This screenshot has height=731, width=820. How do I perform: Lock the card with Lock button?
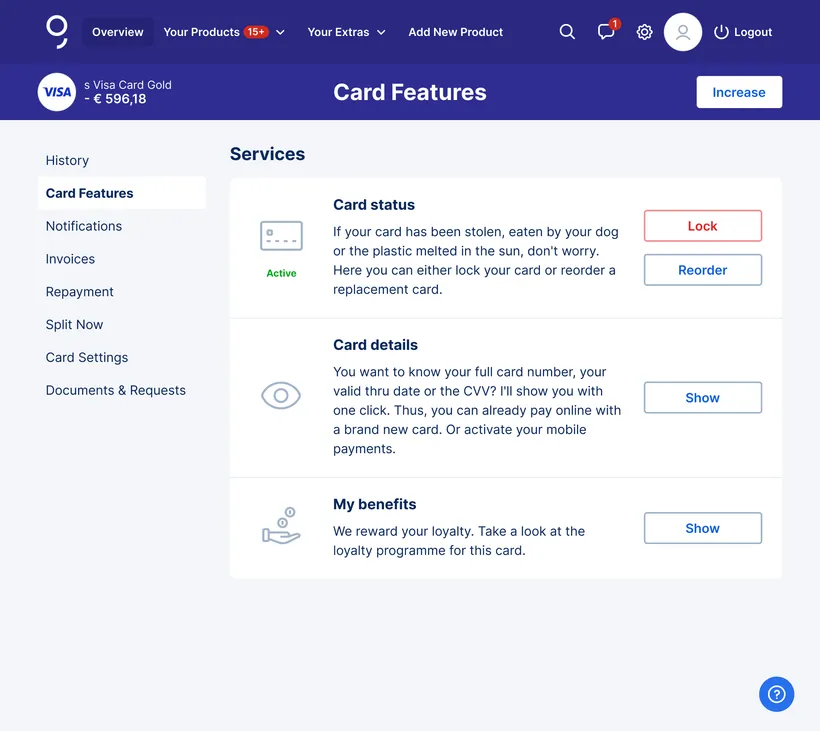pos(702,226)
